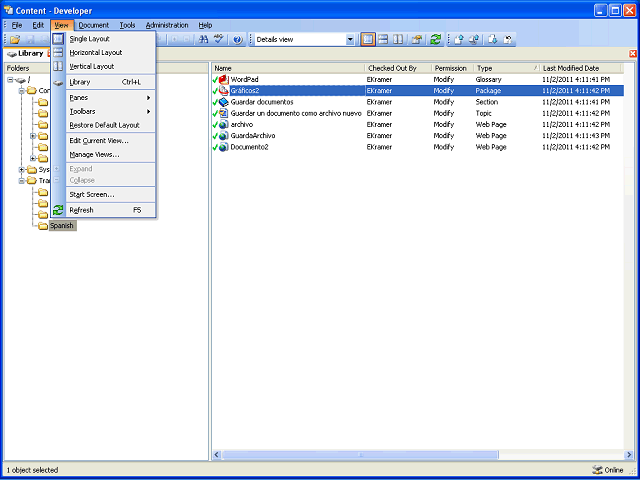The height and width of the screenshot is (480, 640).
Task: Open the Help menu
Action: 205,25
